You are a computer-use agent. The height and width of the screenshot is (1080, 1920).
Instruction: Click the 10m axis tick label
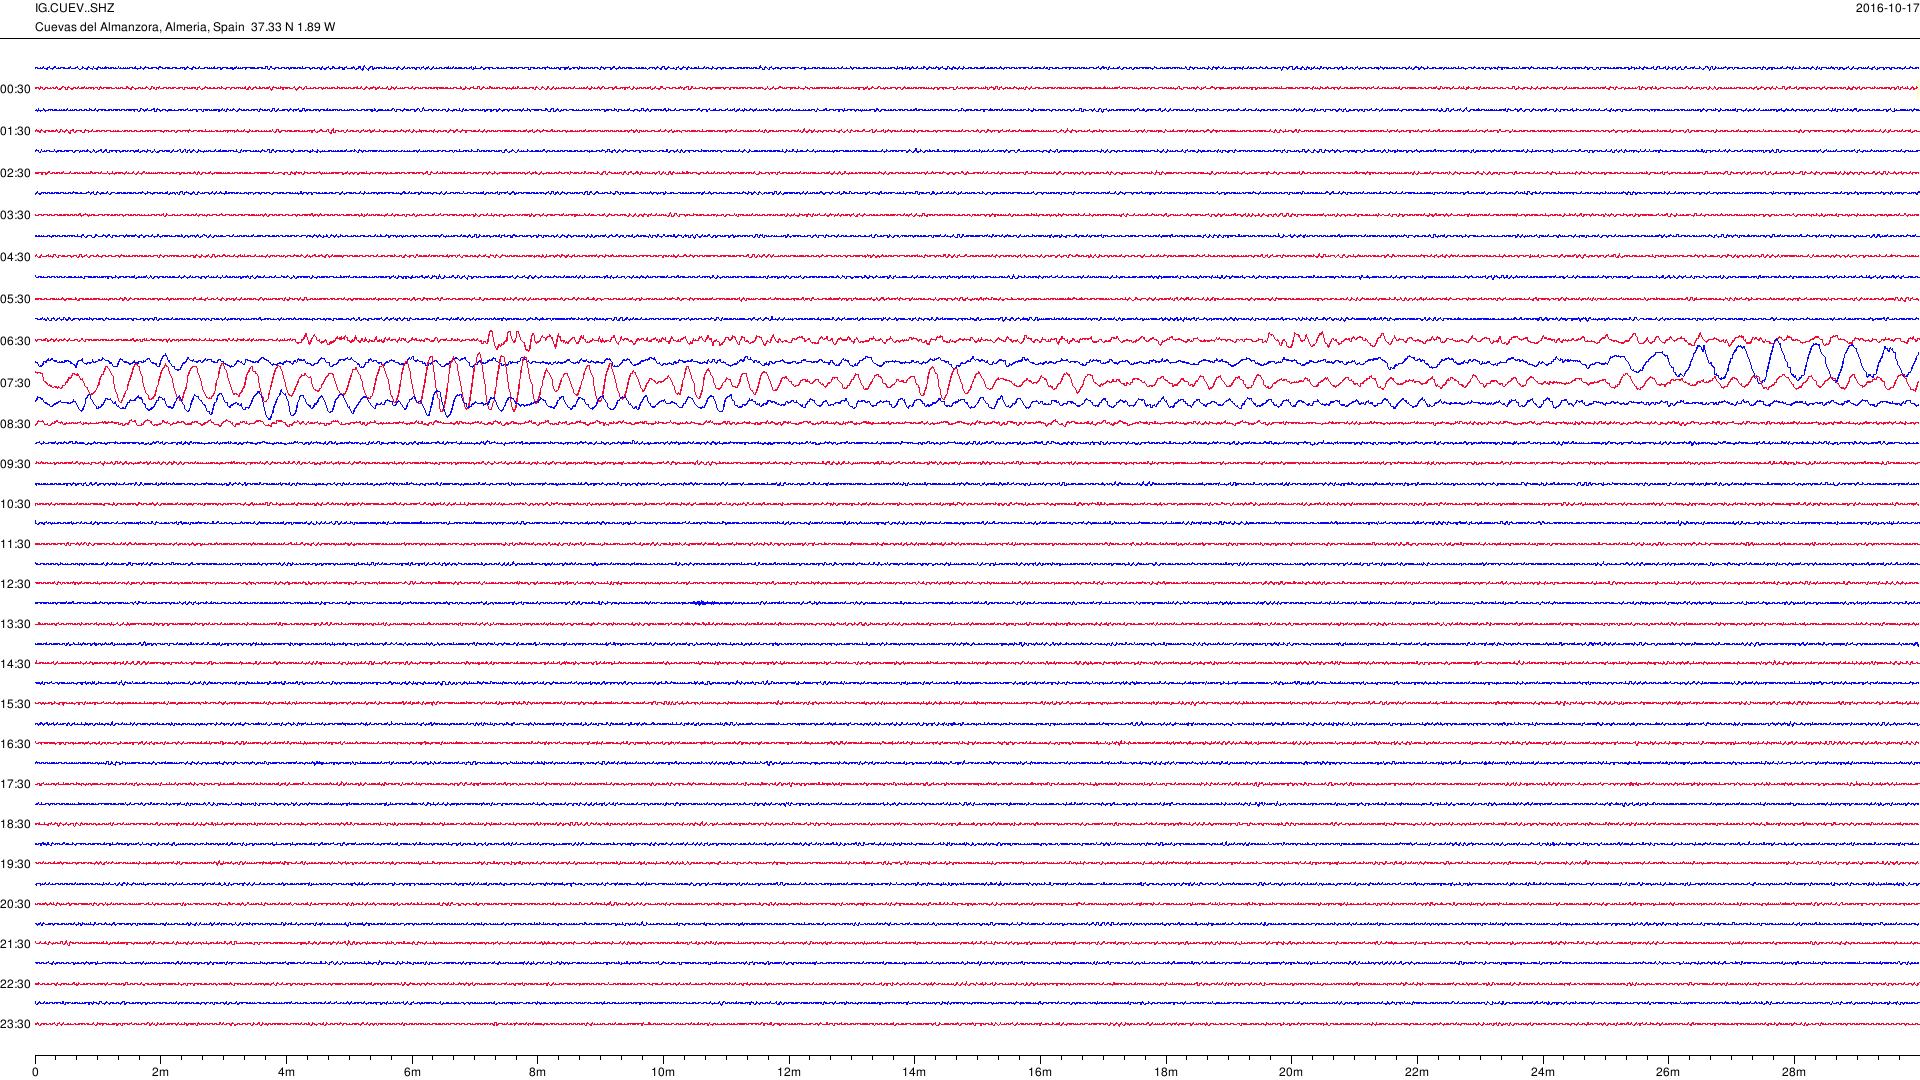point(663,1072)
